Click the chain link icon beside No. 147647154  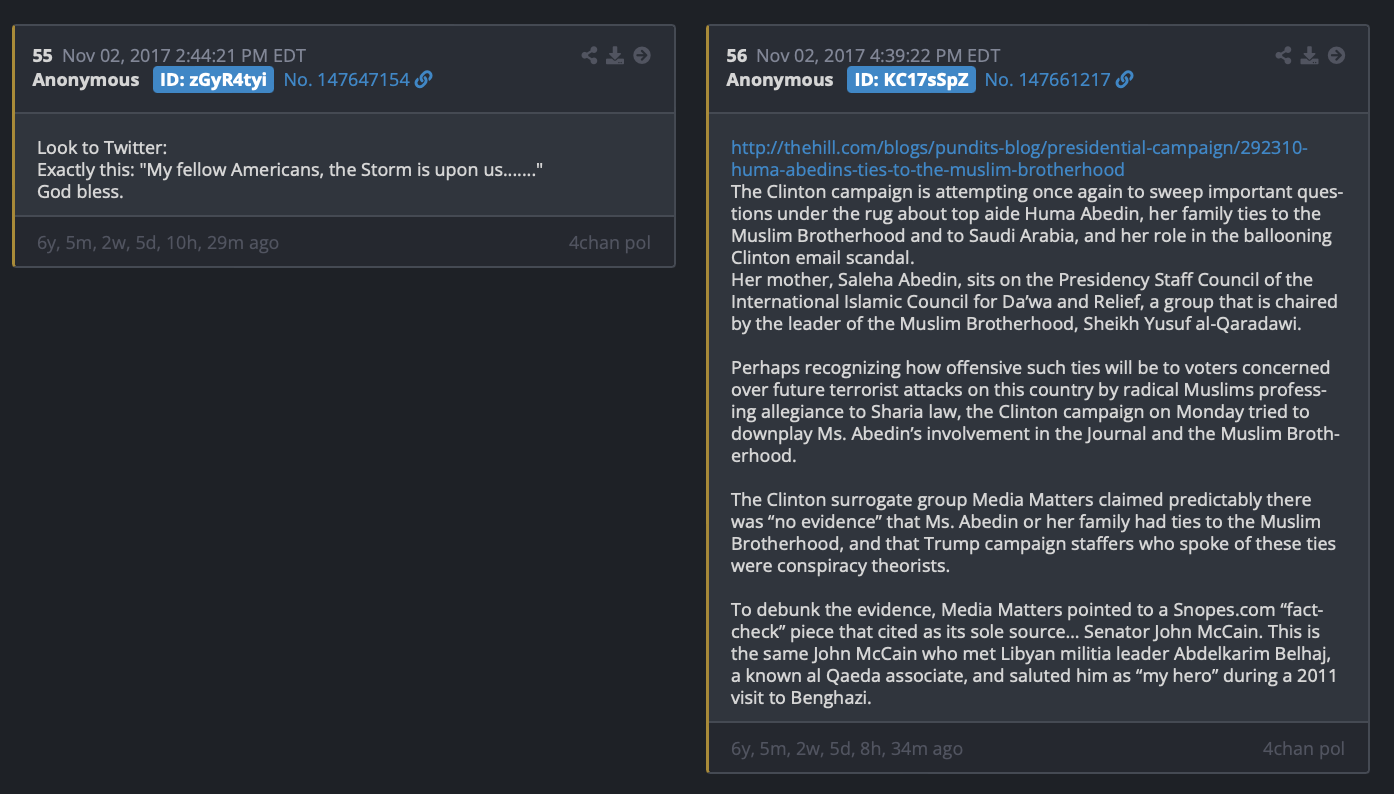[x=424, y=80]
